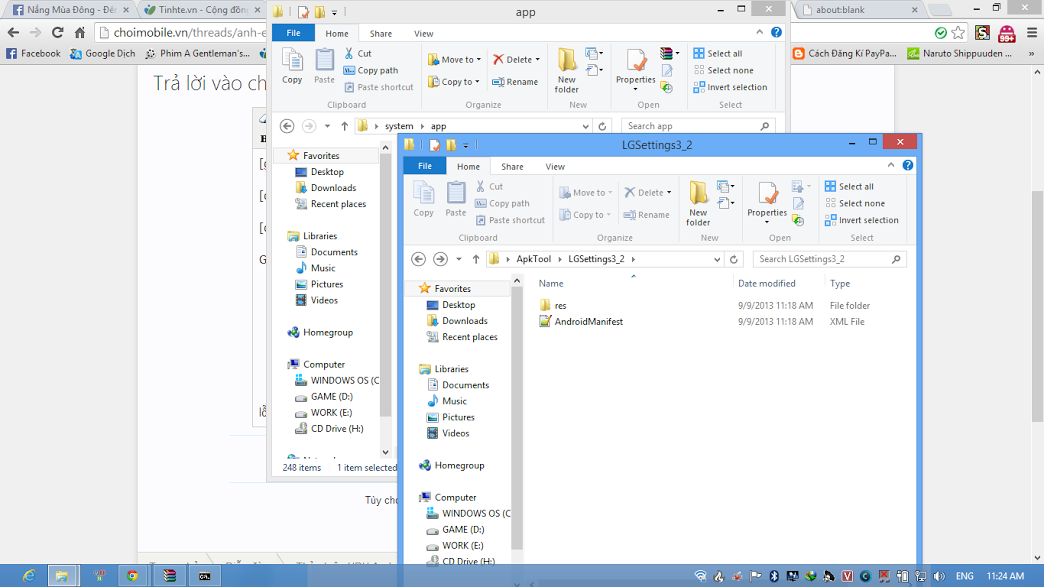Click New folder icon in LGSettings3_2 ribbon

[x=698, y=202]
